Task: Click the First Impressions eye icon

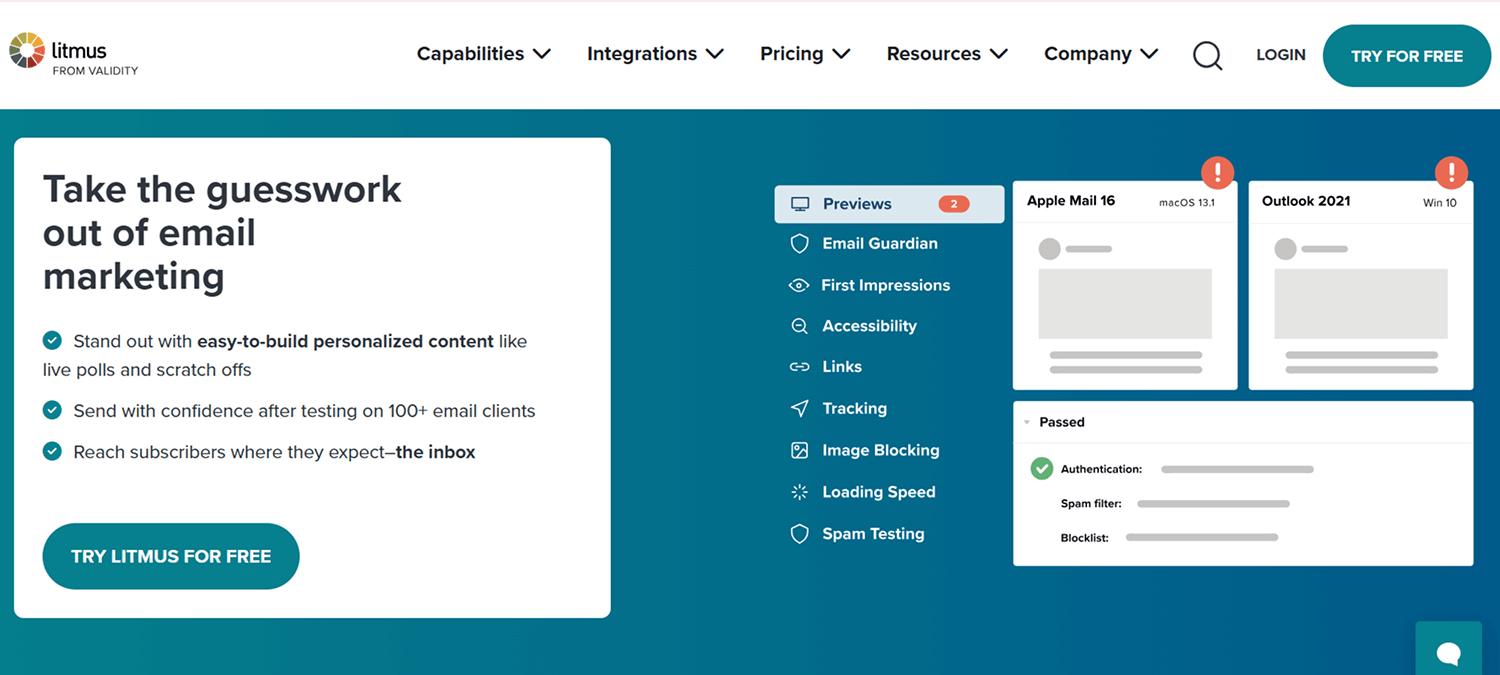Action: click(x=798, y=285)
